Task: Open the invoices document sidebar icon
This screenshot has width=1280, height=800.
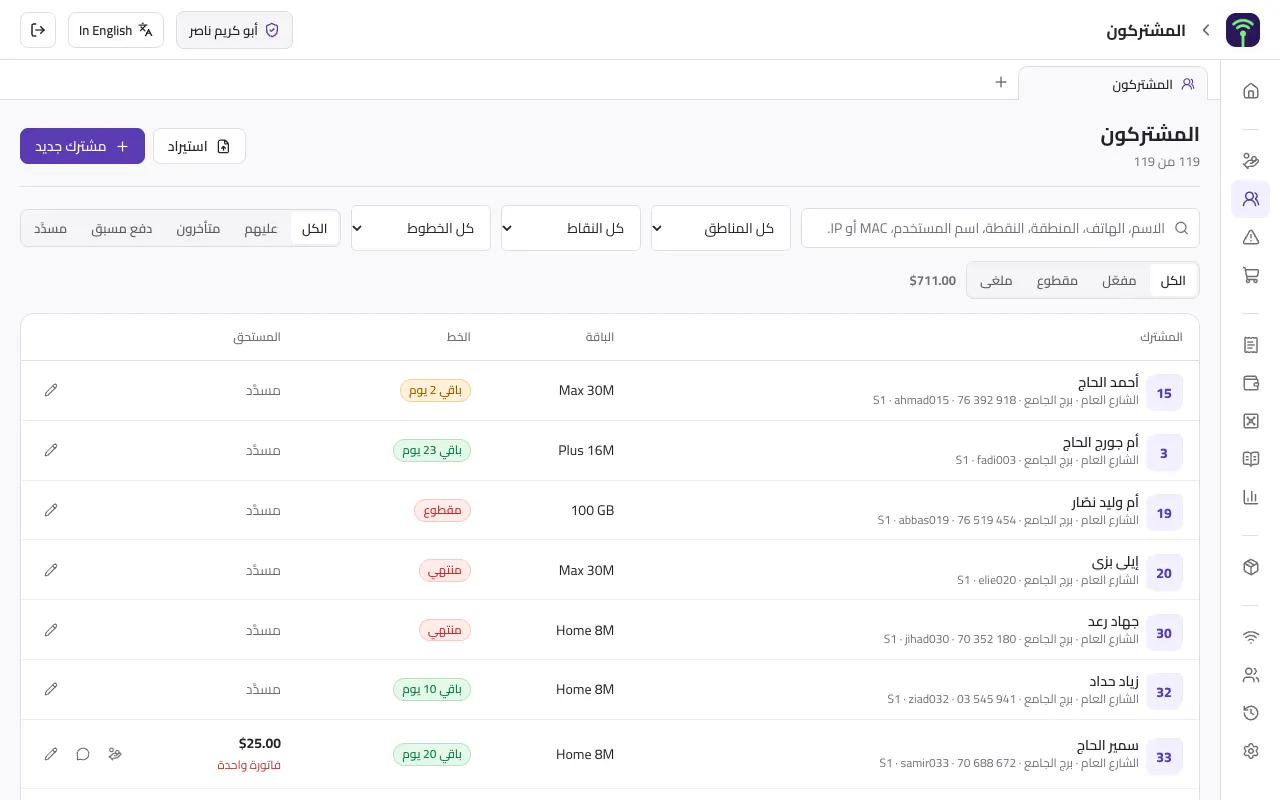Action: click(1250, 345)
